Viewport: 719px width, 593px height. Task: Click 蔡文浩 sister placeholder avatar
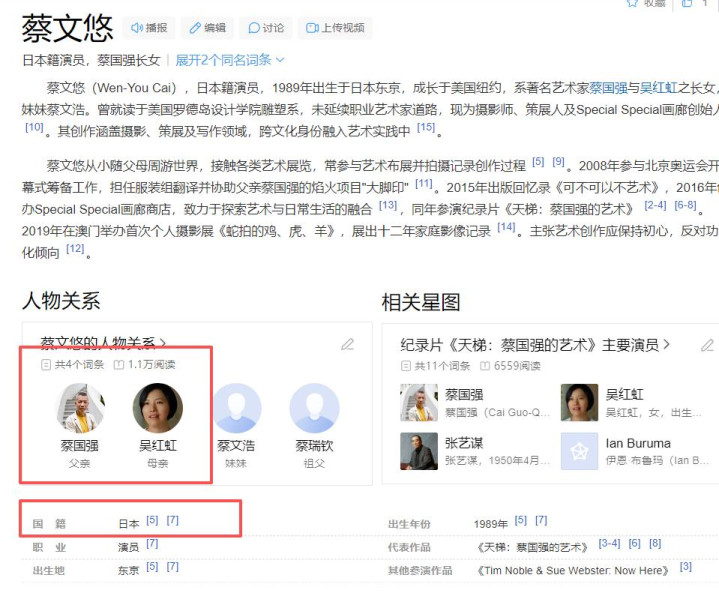click(x=236, y=408)
